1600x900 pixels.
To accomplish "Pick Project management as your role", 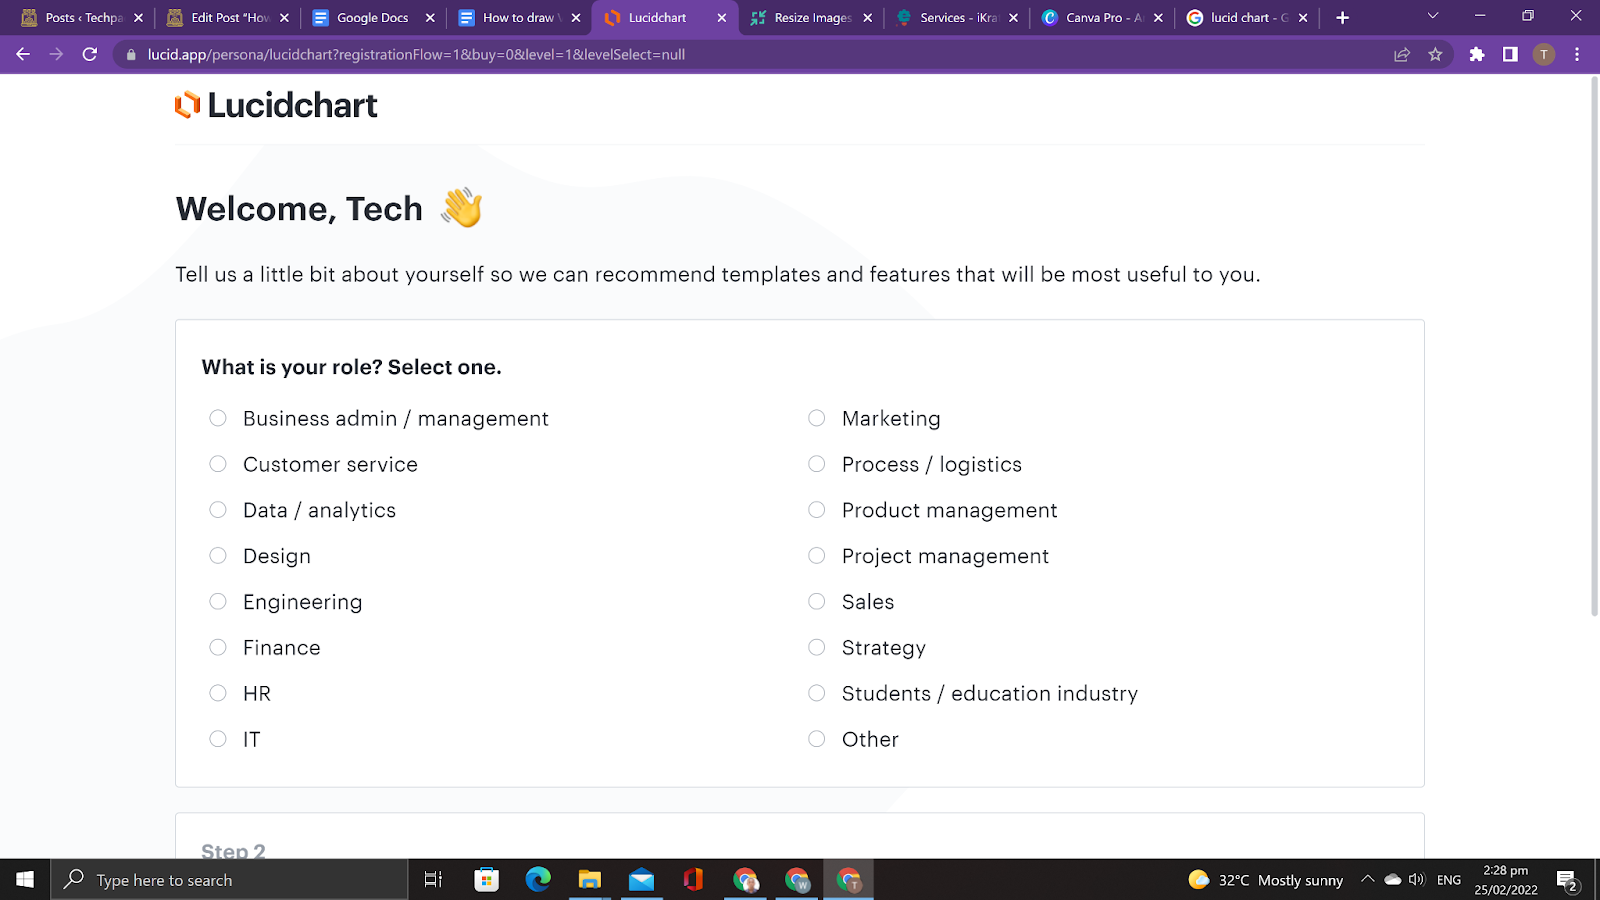I will [817, 556].
